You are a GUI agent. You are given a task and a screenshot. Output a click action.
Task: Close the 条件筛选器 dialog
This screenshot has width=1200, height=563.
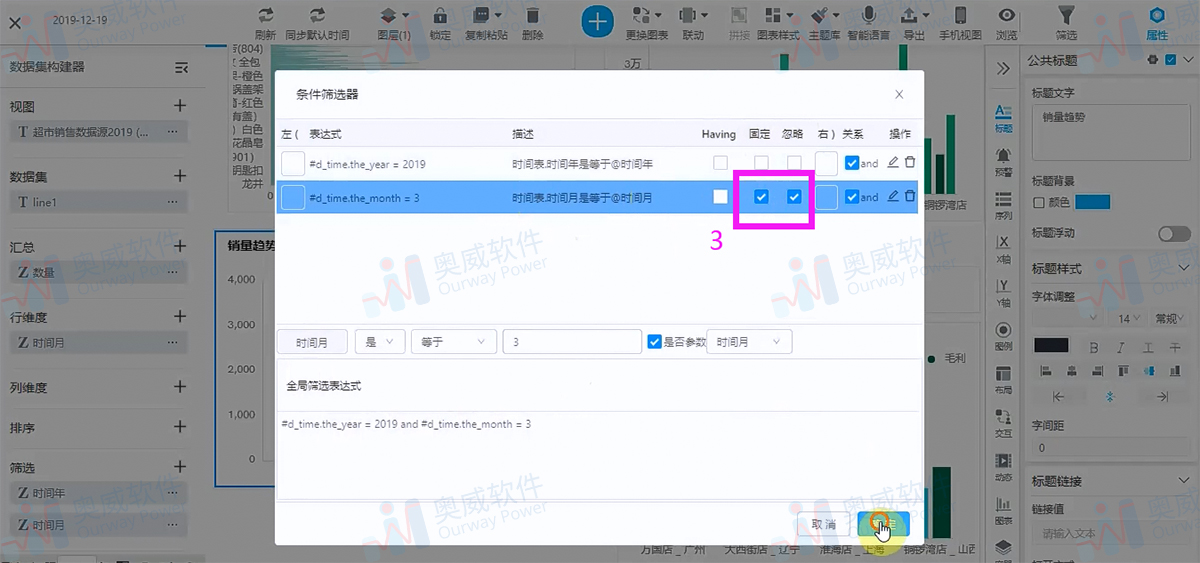point(899,95)
